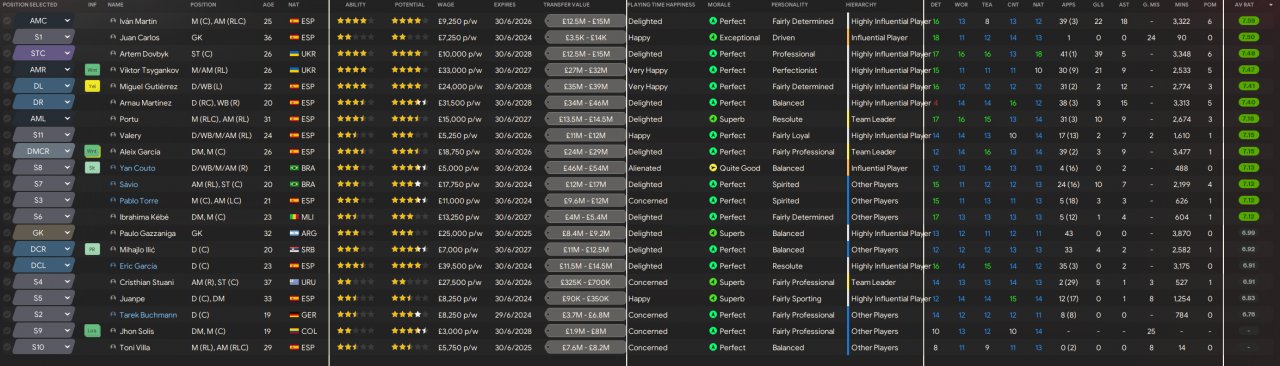Click the Yel status badge on Miguel Gutiérrez's row
Screen dimensions: 1280x366
coord(92,86)
